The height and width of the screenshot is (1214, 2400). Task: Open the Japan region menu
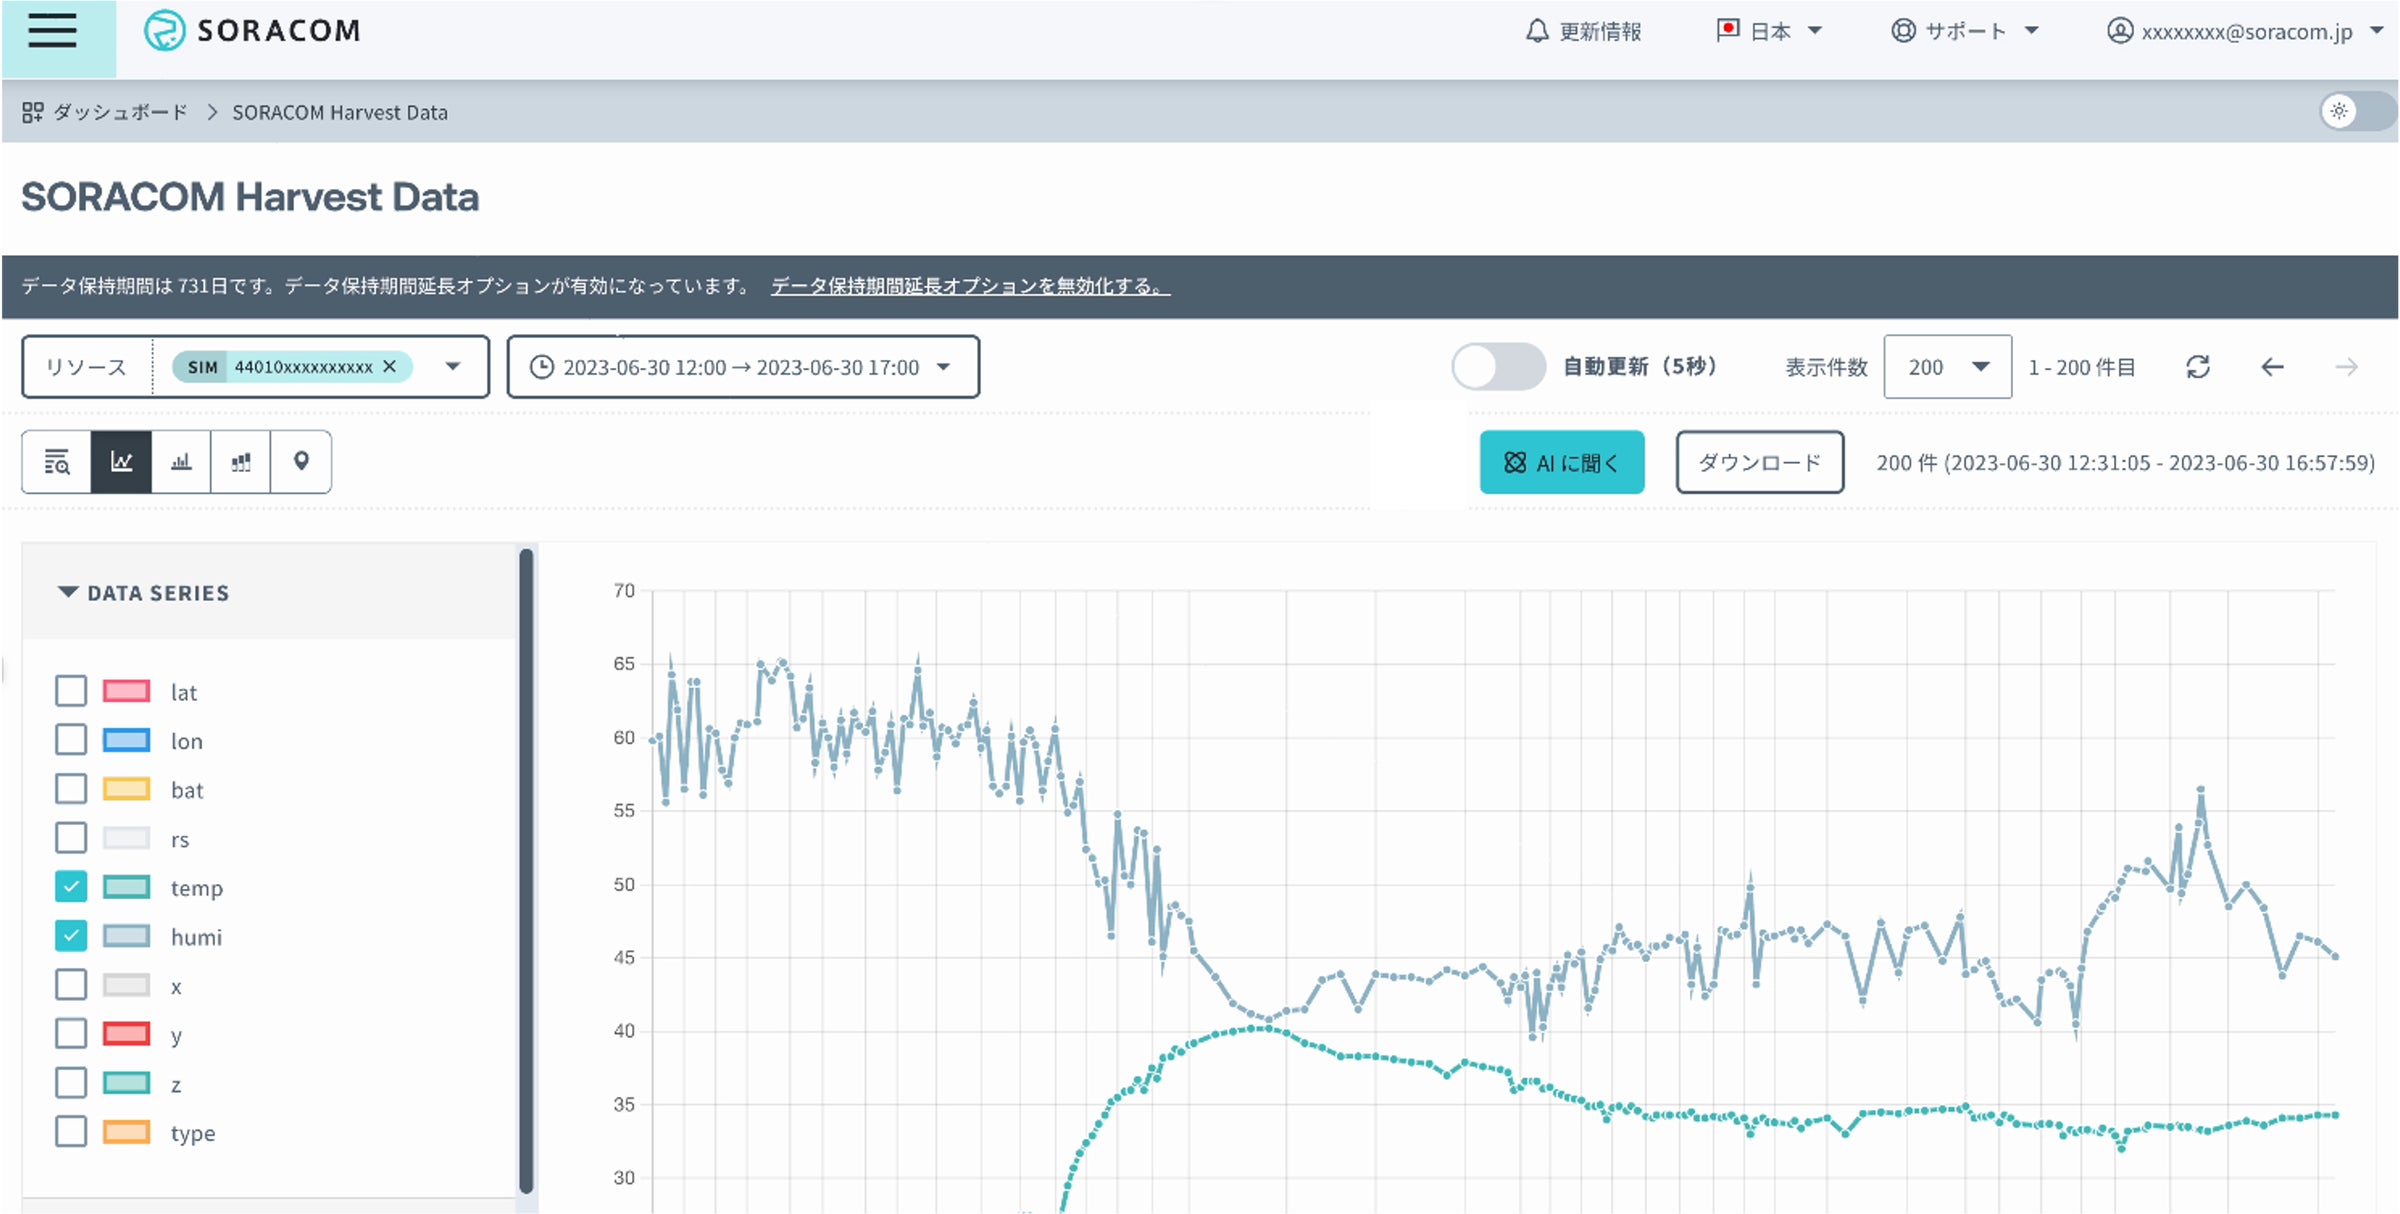1769,31
